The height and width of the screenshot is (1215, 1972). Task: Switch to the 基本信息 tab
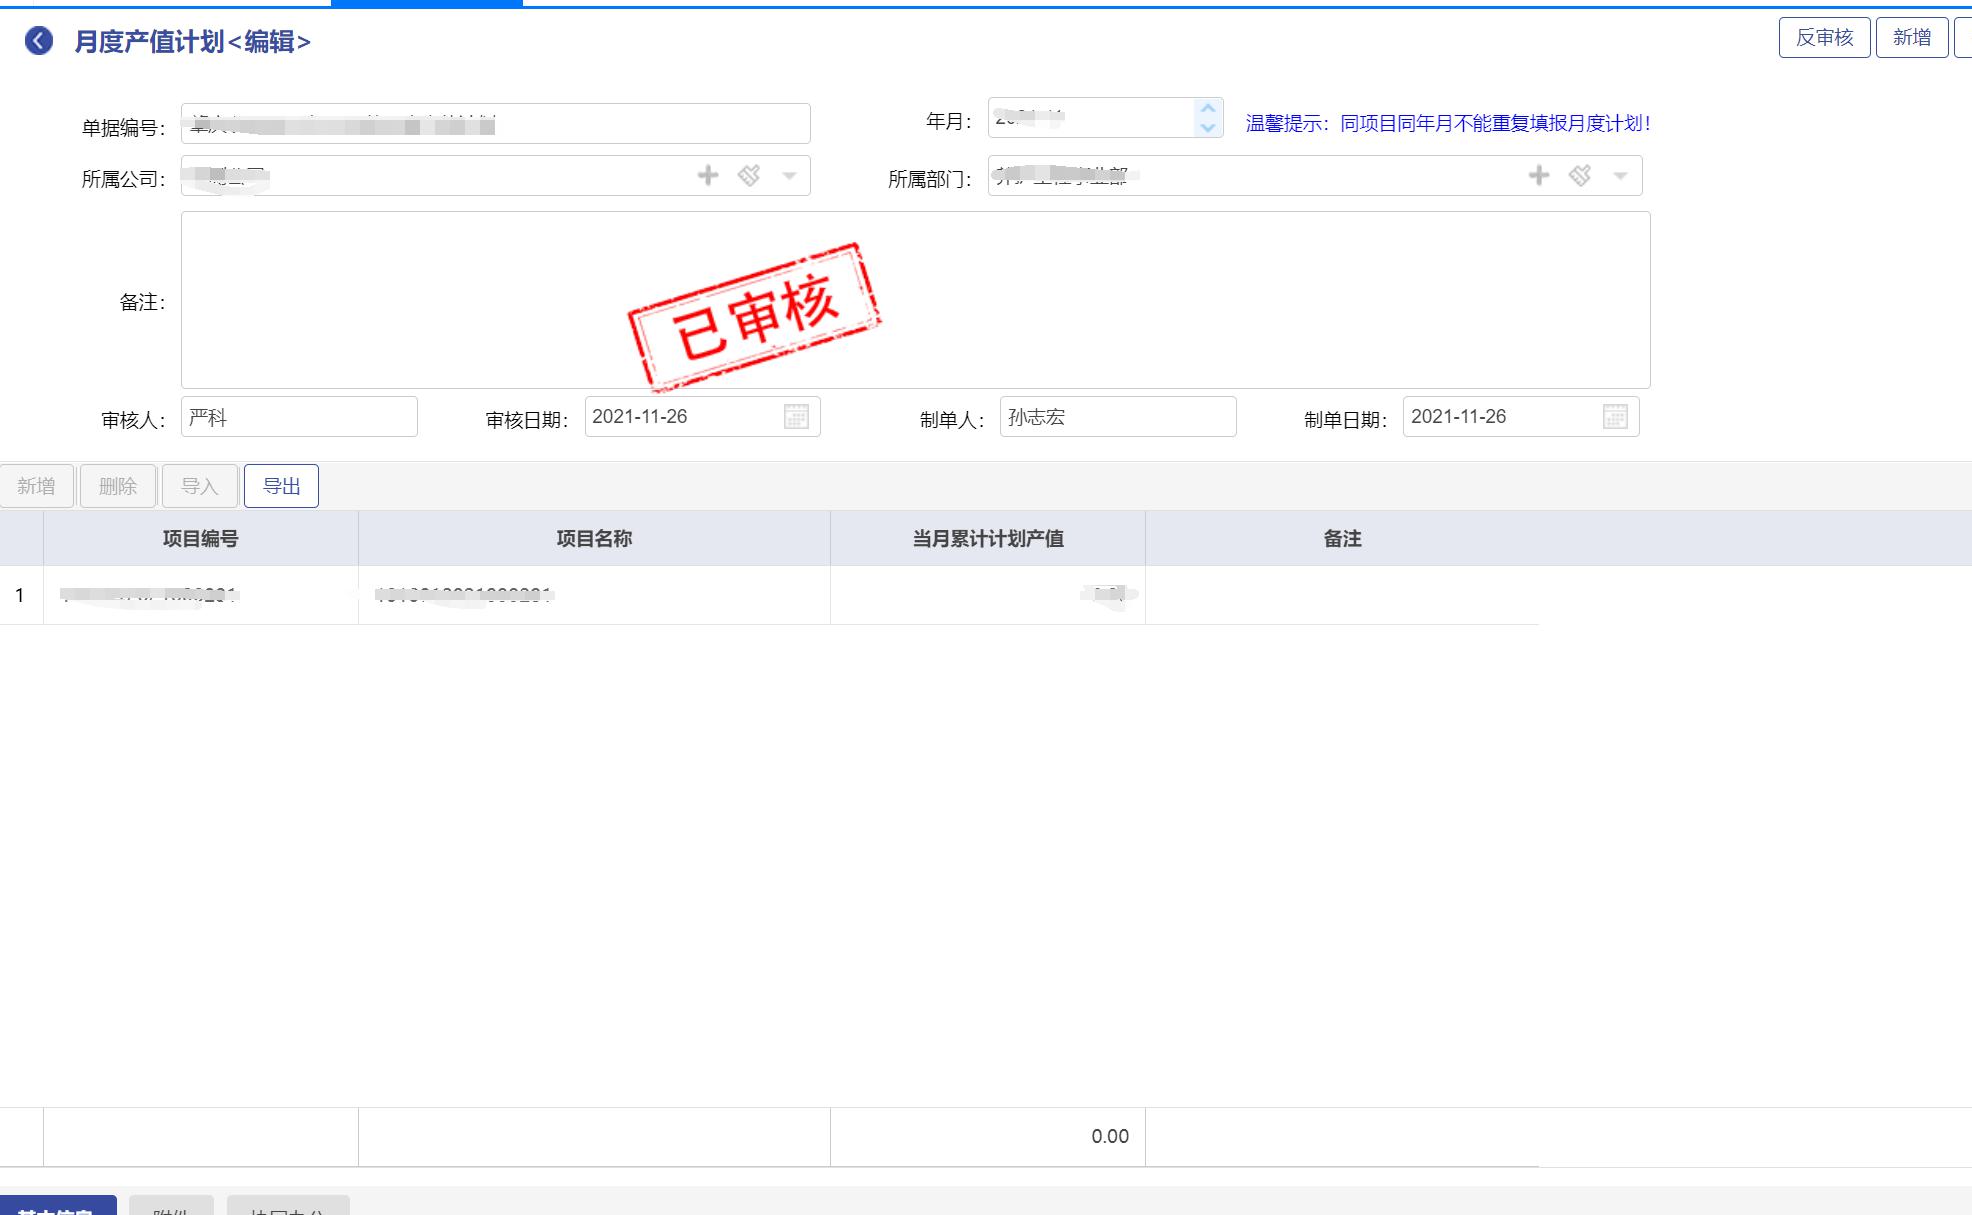(57, 1207)
